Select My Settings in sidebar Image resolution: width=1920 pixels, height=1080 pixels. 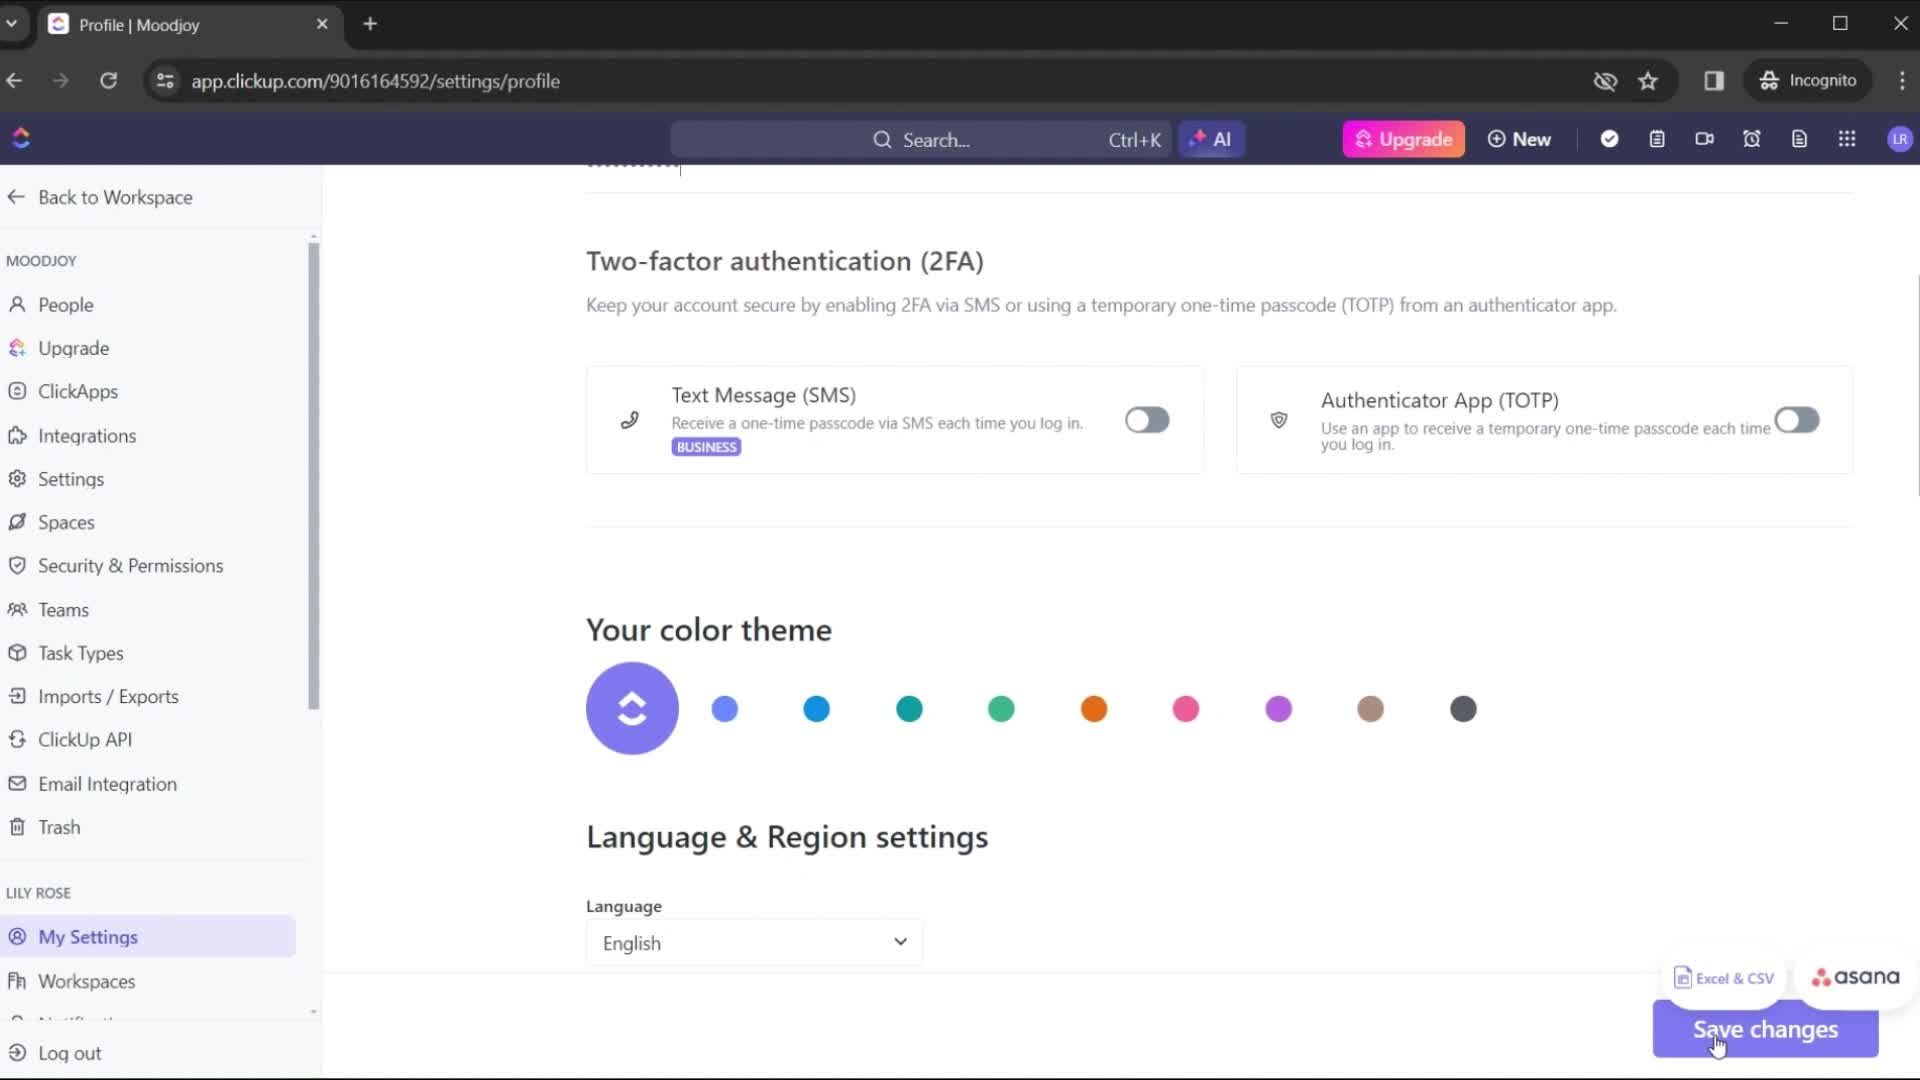tap(148, 937)
